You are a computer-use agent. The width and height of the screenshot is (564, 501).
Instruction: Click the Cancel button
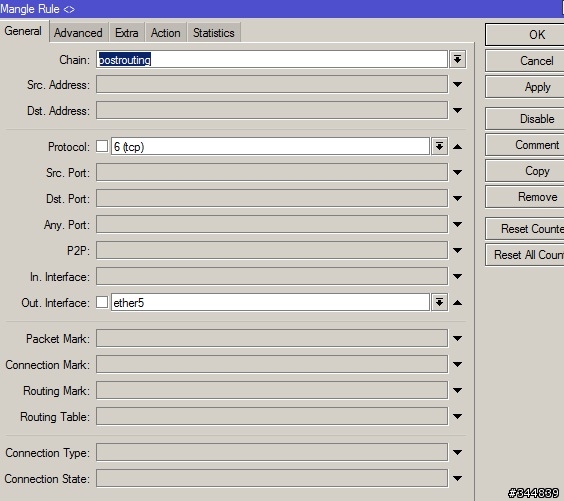pyautogui.click(x=525, y=61)
